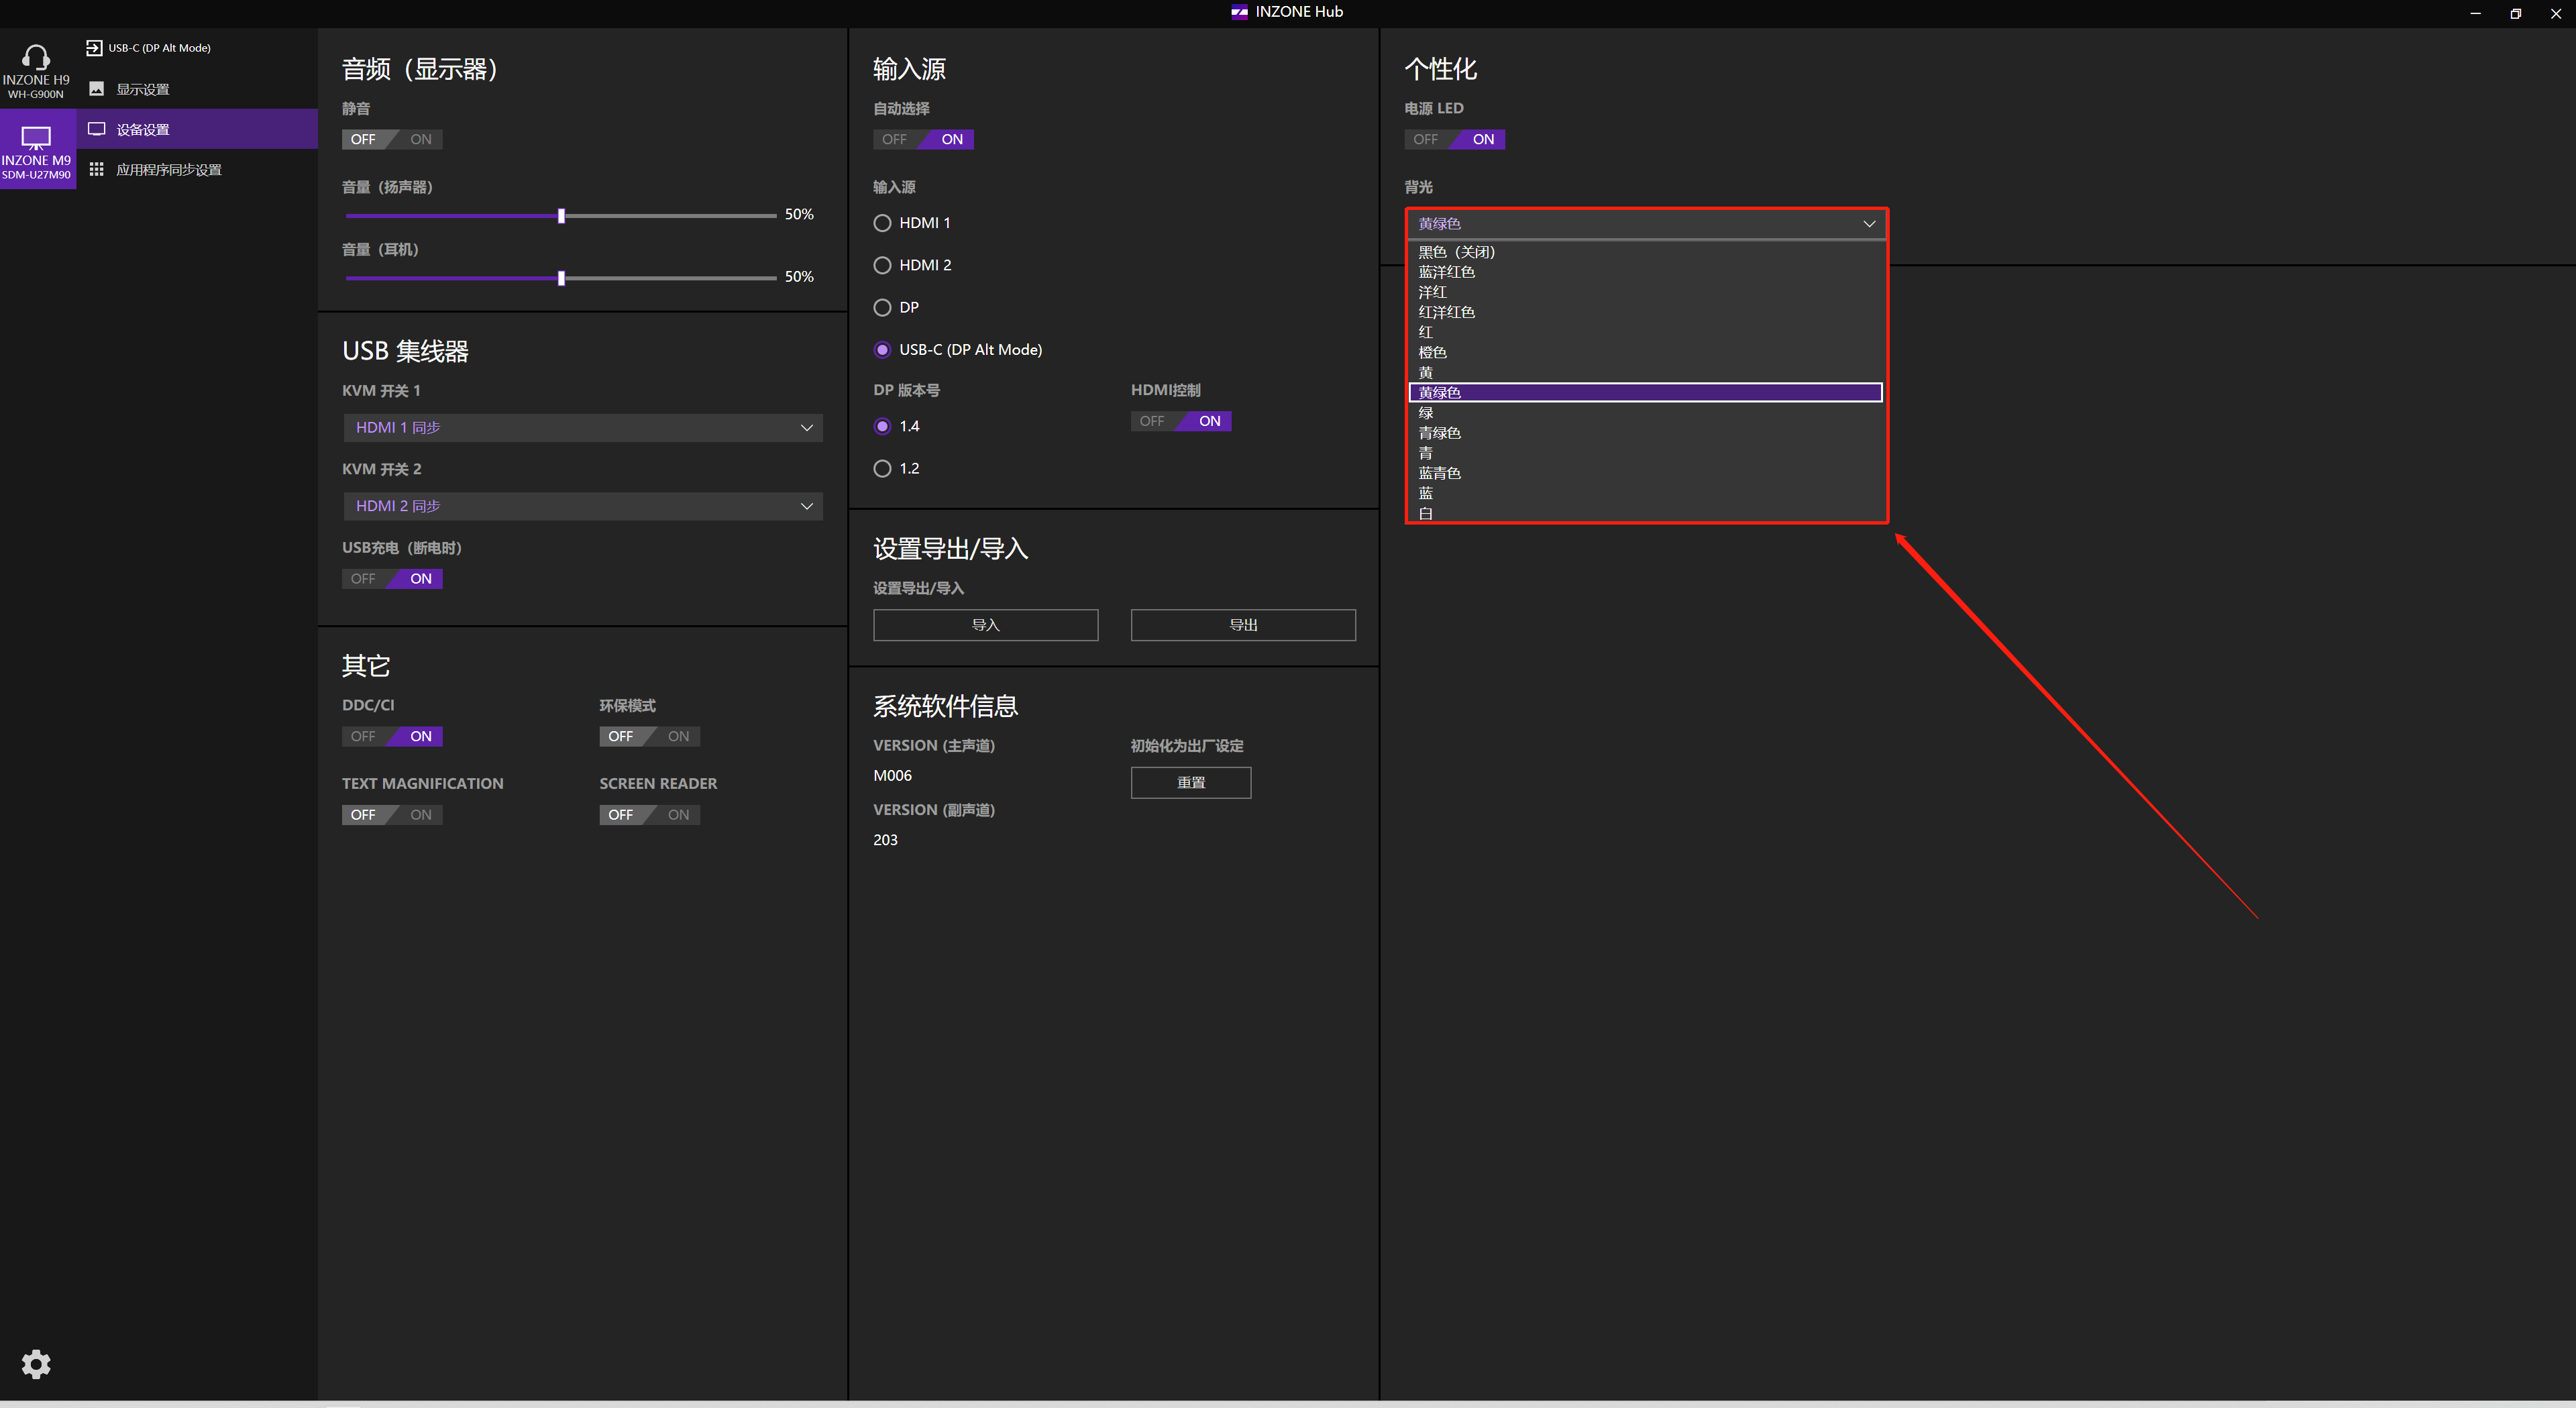Image resolution: width=2576 pixels, height=1408 pixels.
Task: Toggle 自动选择 input auto-select switch
Action: (x=923, y=139)
